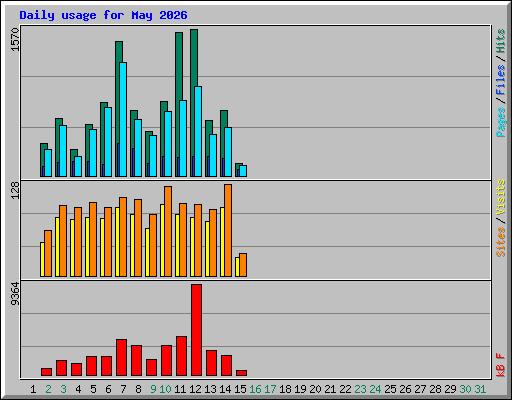This screenshot has height=400, width=512.
Task: Click the orange visits bar for day 10
Action: (168, 231)
